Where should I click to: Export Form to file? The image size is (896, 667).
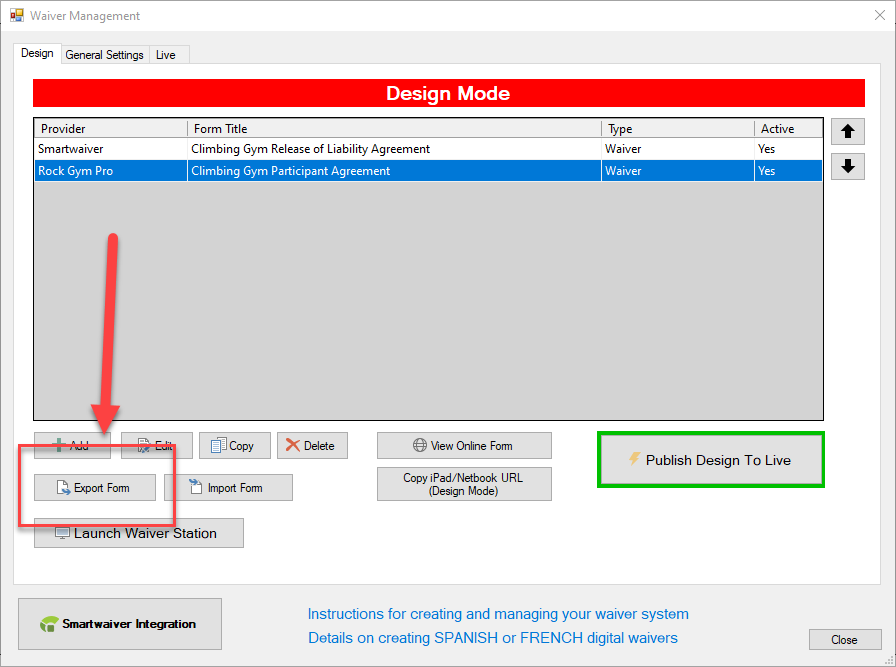[95, 488]
